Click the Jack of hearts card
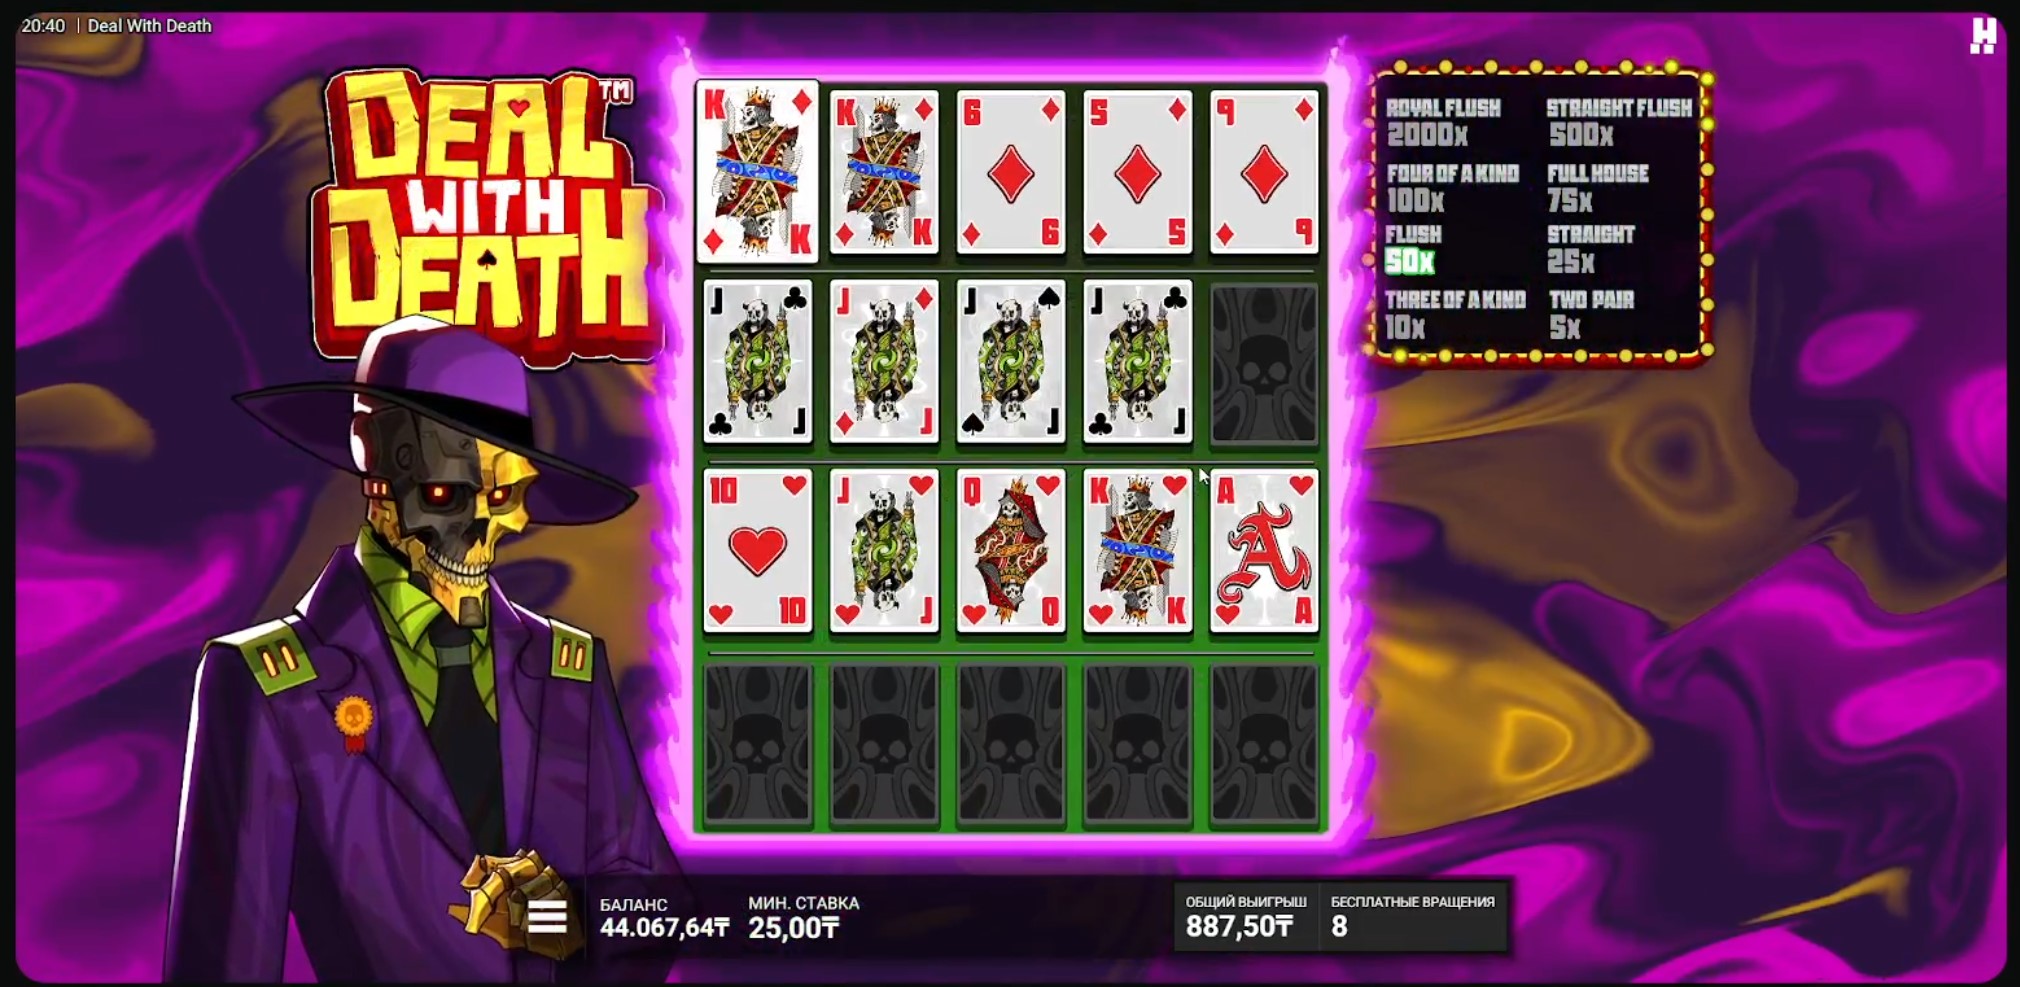The height and width of the screenshot is (987, 2020). 884,551
